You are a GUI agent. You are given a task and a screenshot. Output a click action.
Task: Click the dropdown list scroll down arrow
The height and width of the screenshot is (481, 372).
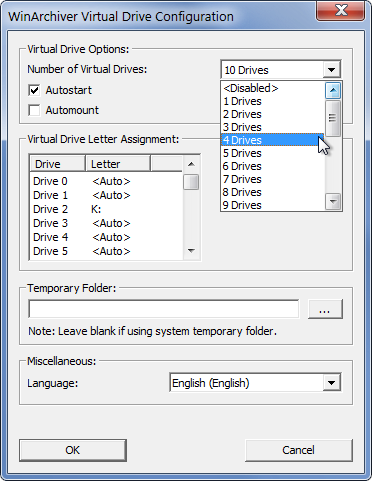click(x=333, y=201)
